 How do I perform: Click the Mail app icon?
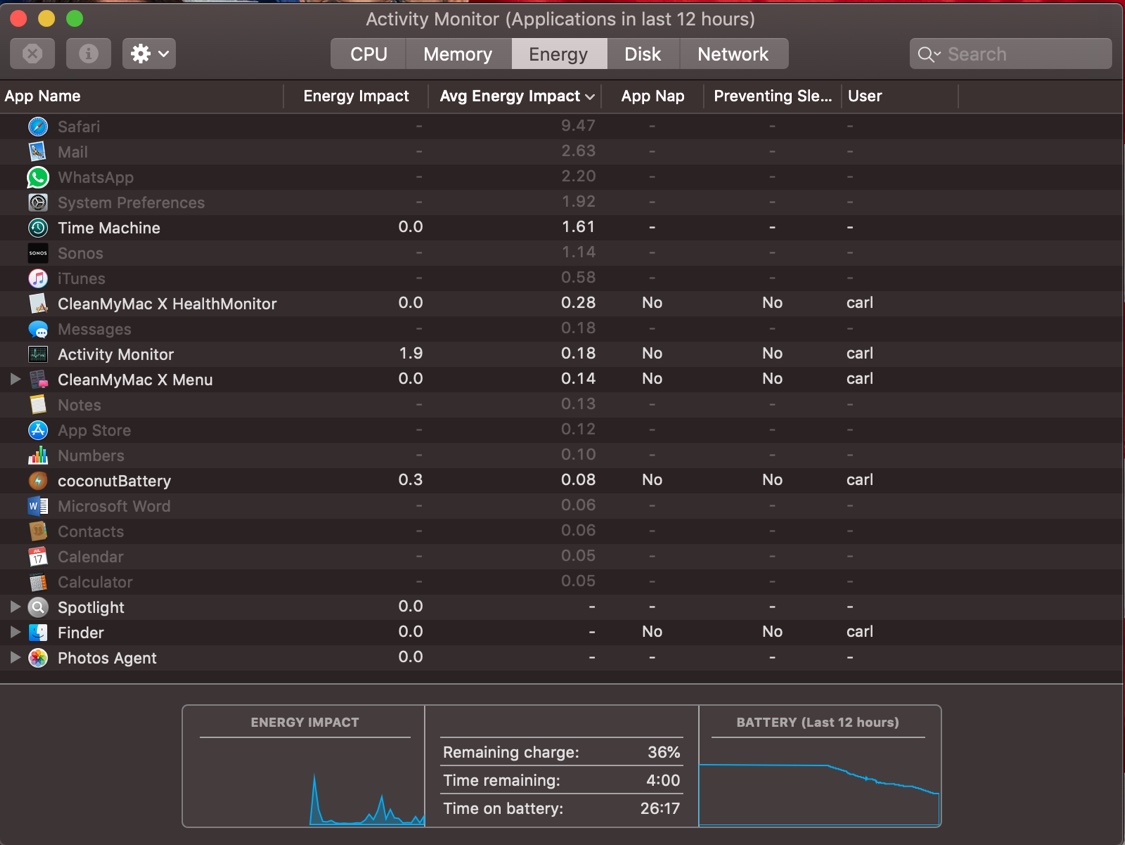point(38,152)
